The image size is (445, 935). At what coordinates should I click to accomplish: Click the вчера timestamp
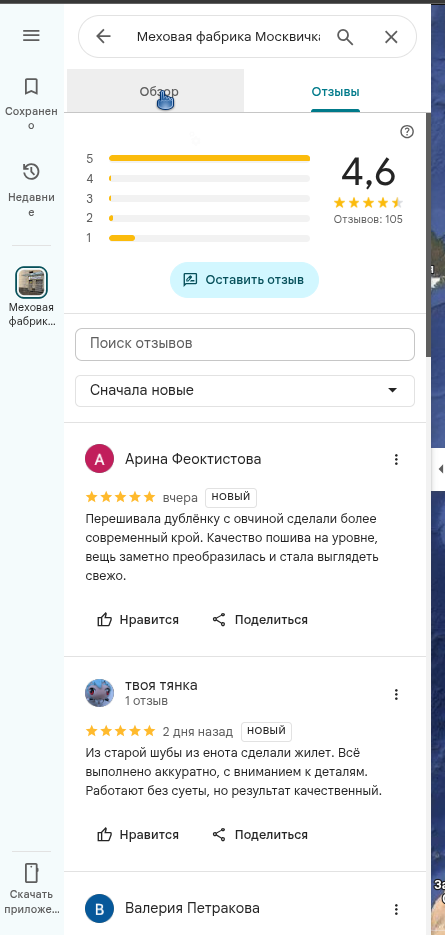click(180, 497)
